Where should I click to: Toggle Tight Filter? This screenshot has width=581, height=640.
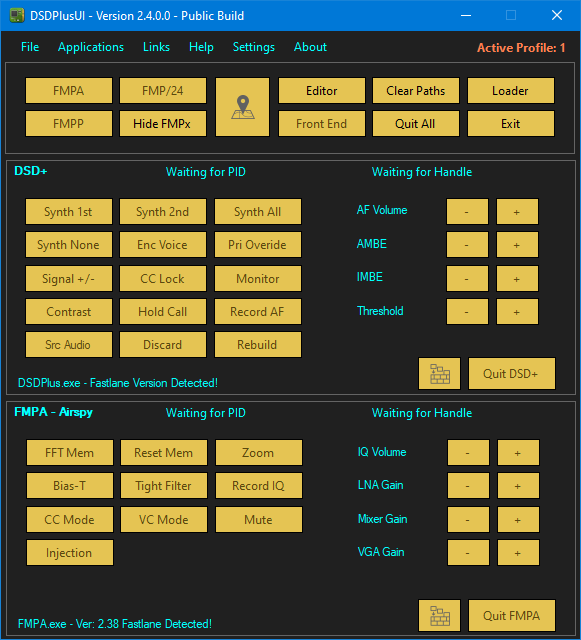(x=164, y=485)
